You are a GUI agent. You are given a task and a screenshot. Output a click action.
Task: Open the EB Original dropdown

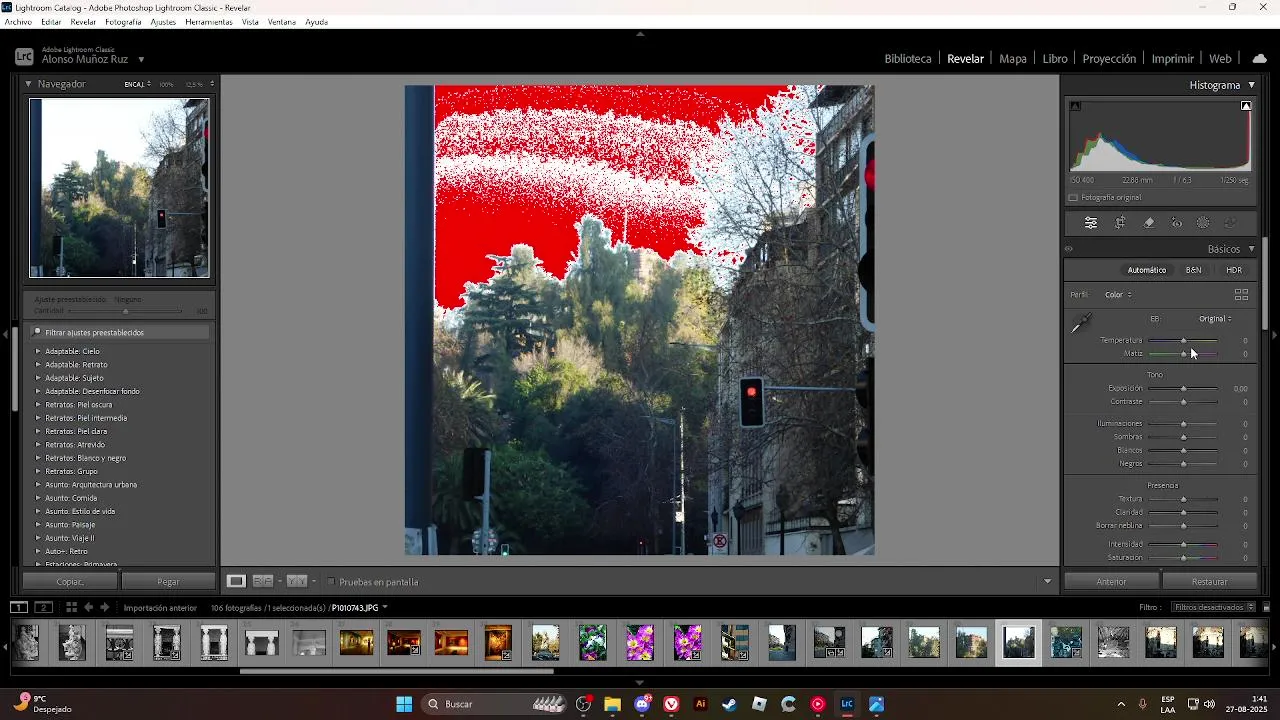(x=1216, y=319)
